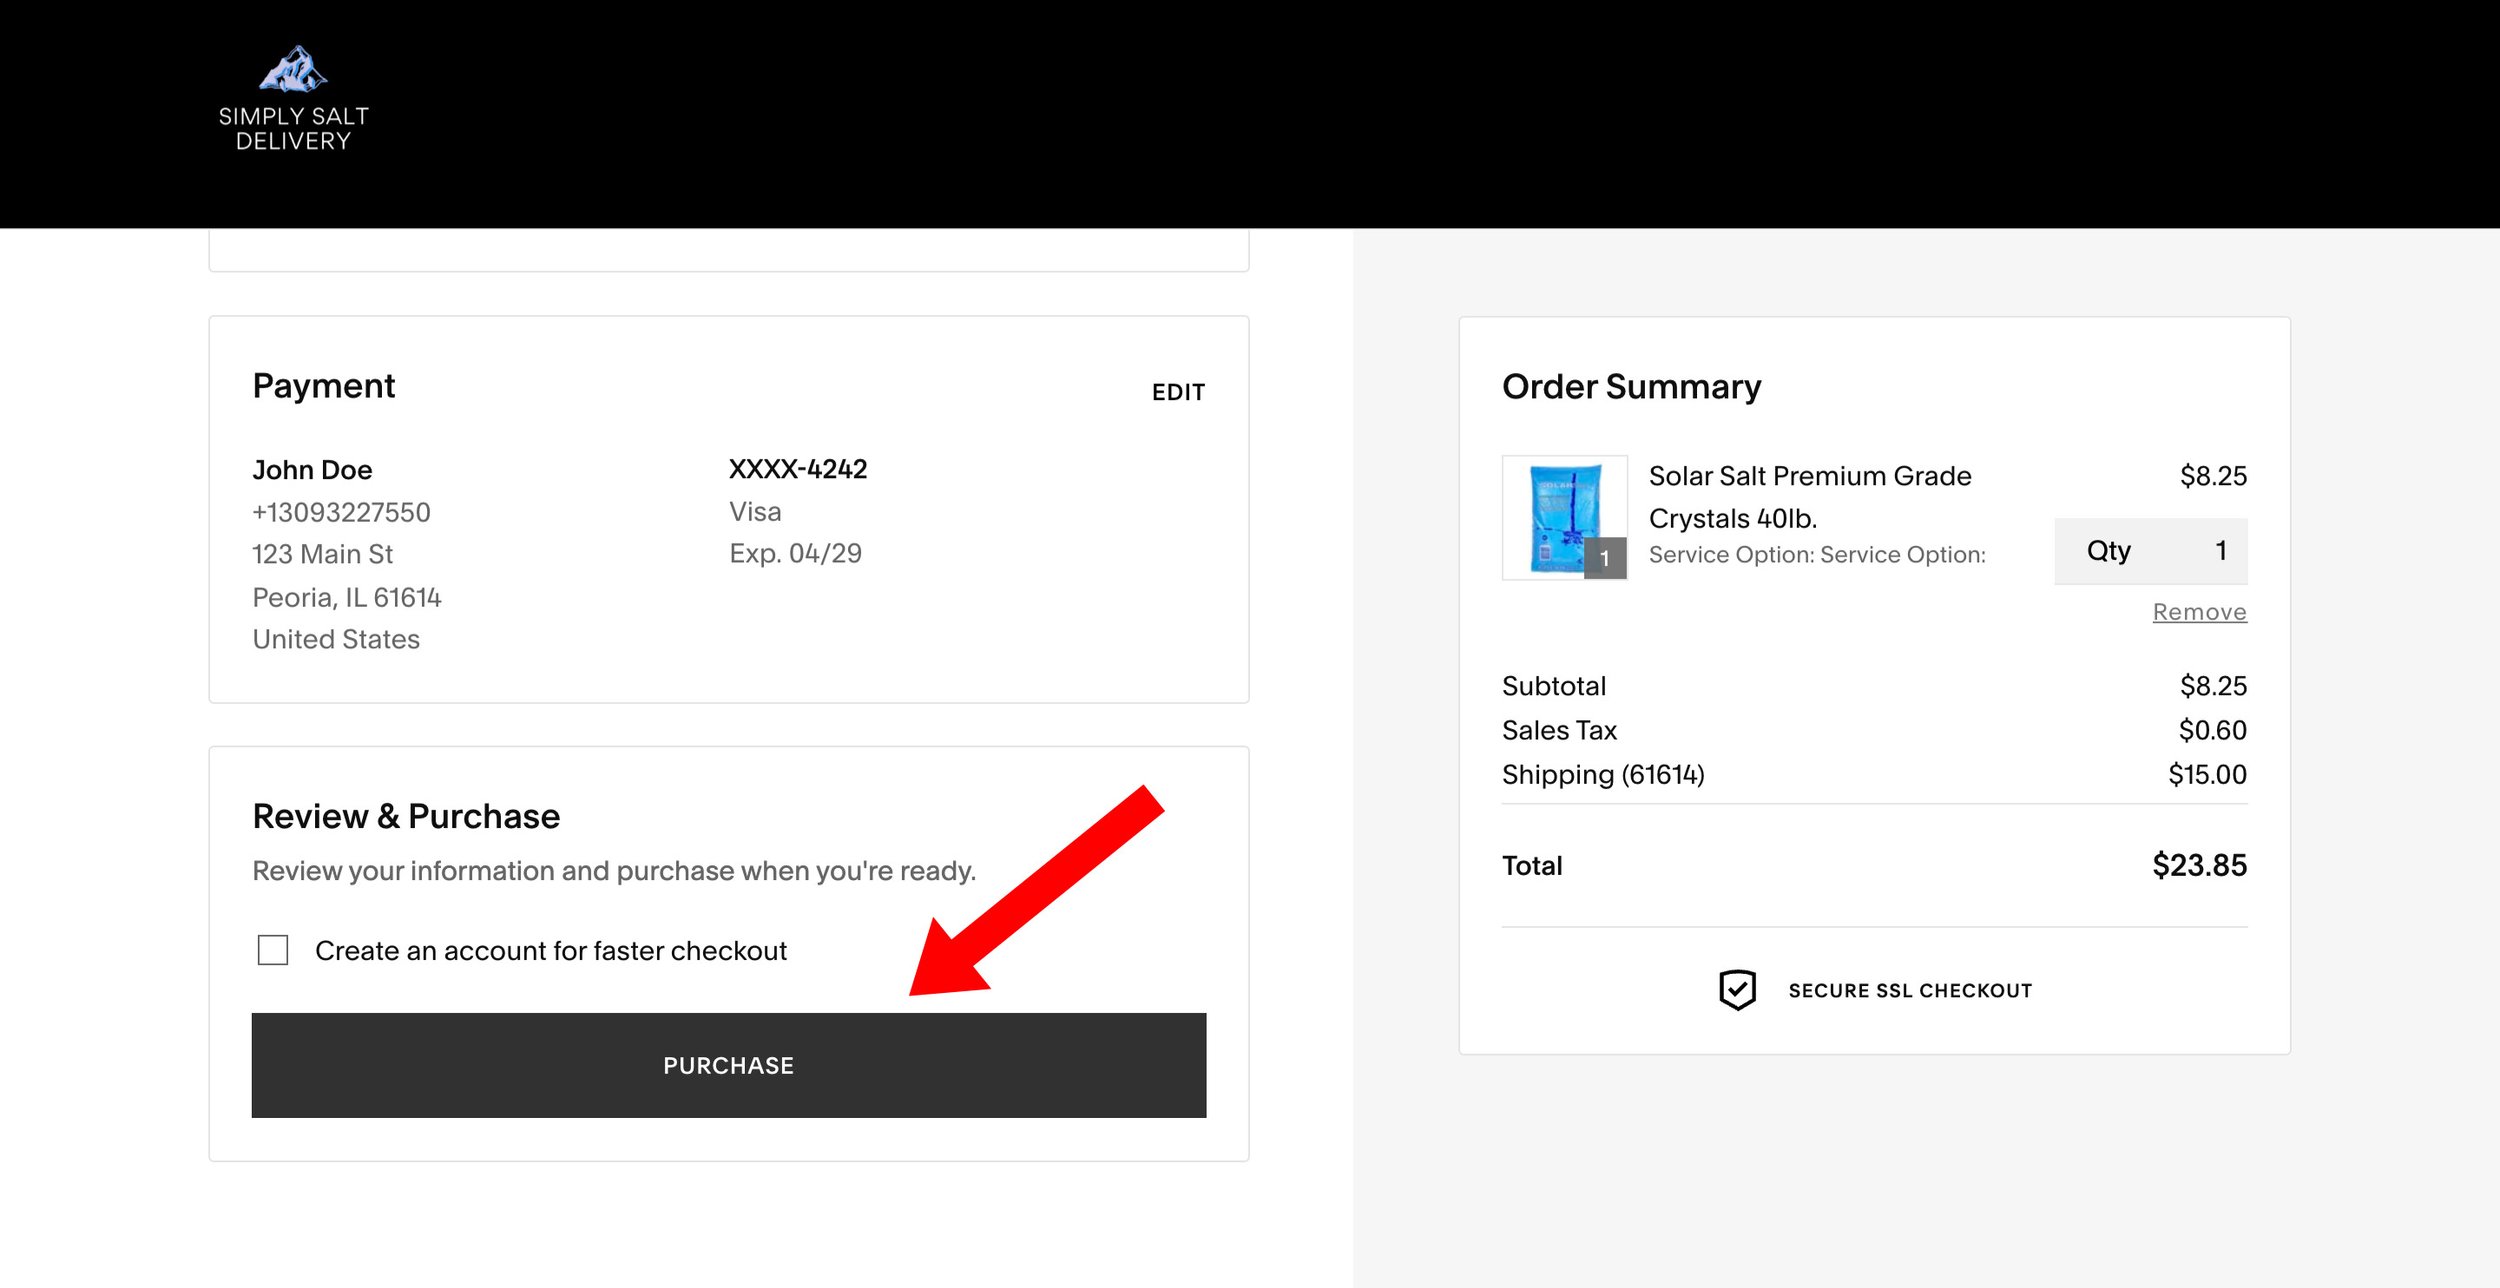Screen dimensions: 2500x1288
Task: Remove the Solar Salt item from cart
Action: [2199, 611]
